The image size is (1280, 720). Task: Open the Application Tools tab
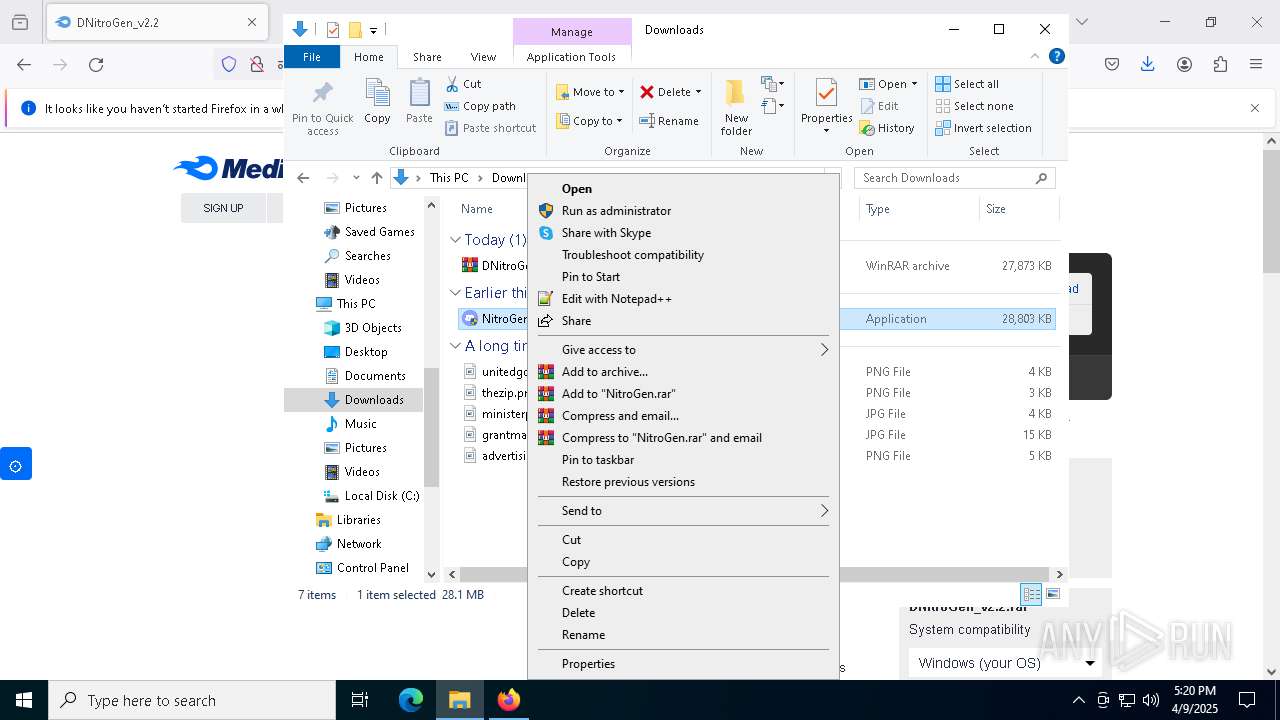coord(571,57)
